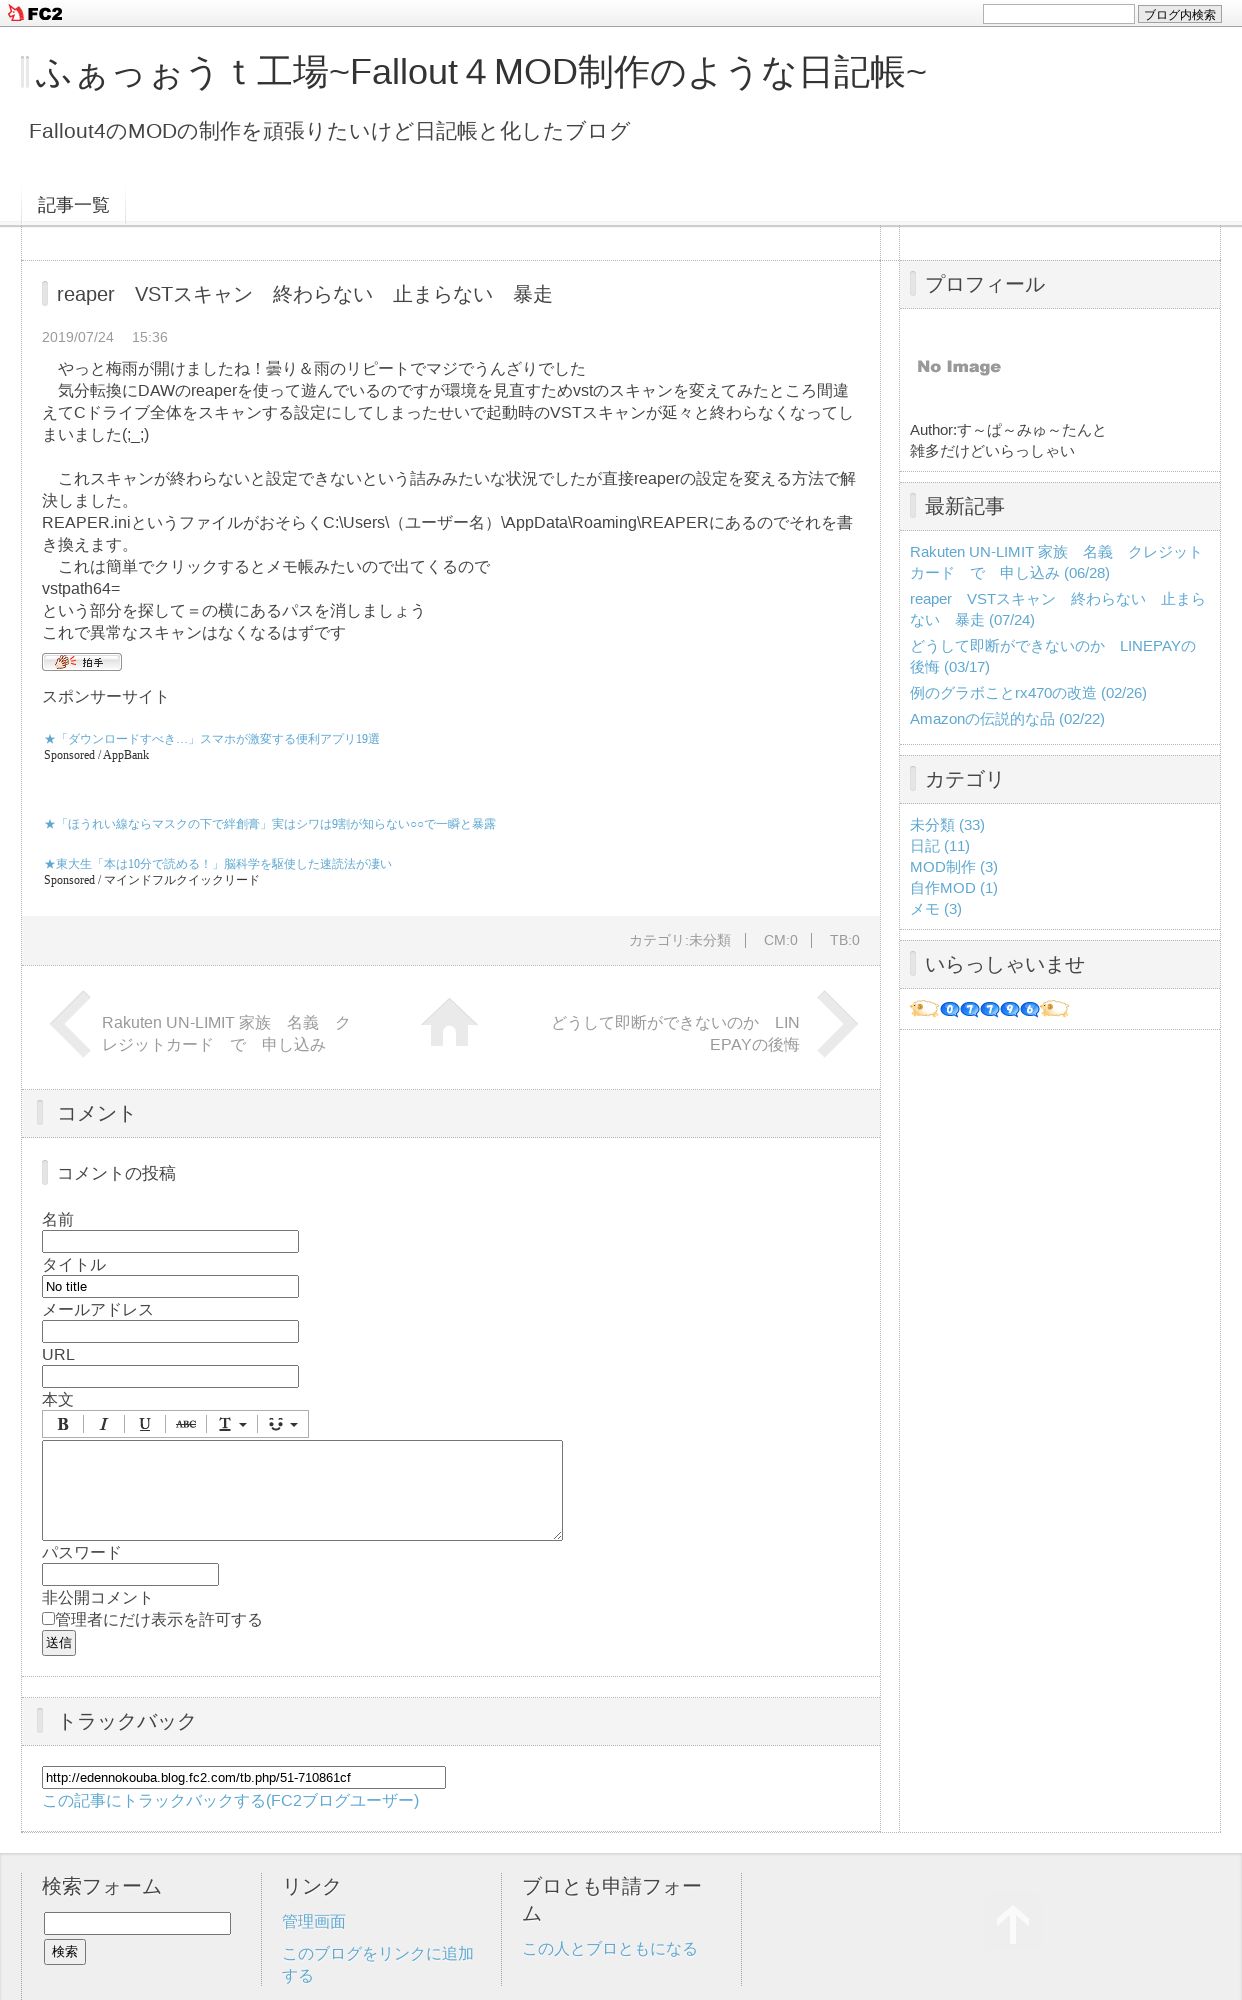Click TB:0 trackback link
Image resolution: width=1242 pixels, height=2000 pixels.
coord(844,940)
